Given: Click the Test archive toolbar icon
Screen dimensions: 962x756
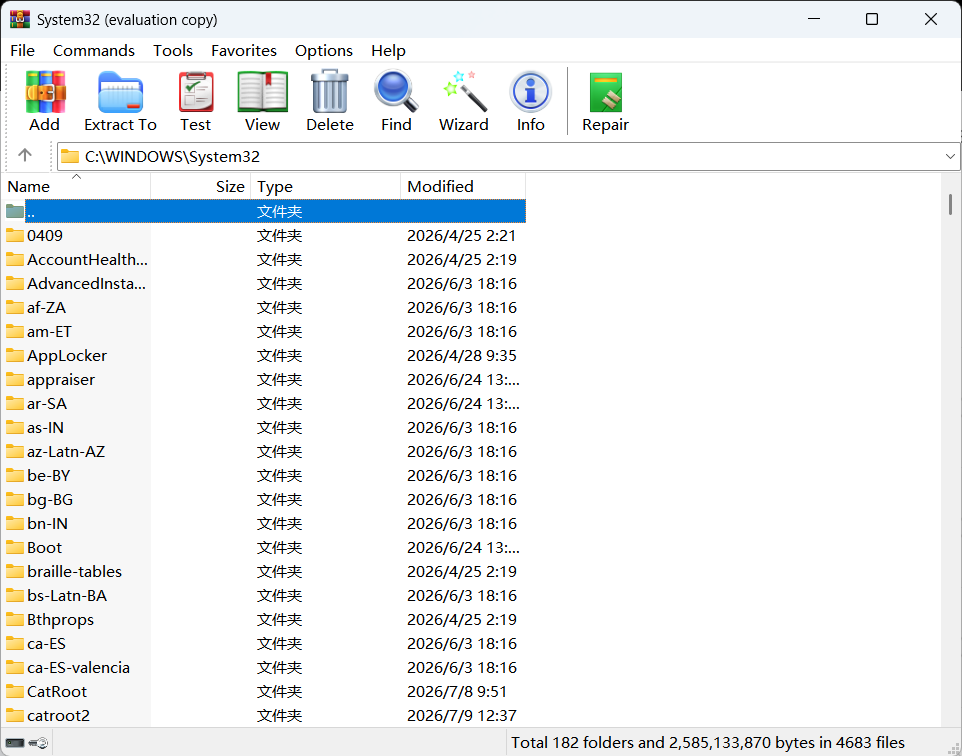Looking at the screenshot, I should 196,92.
